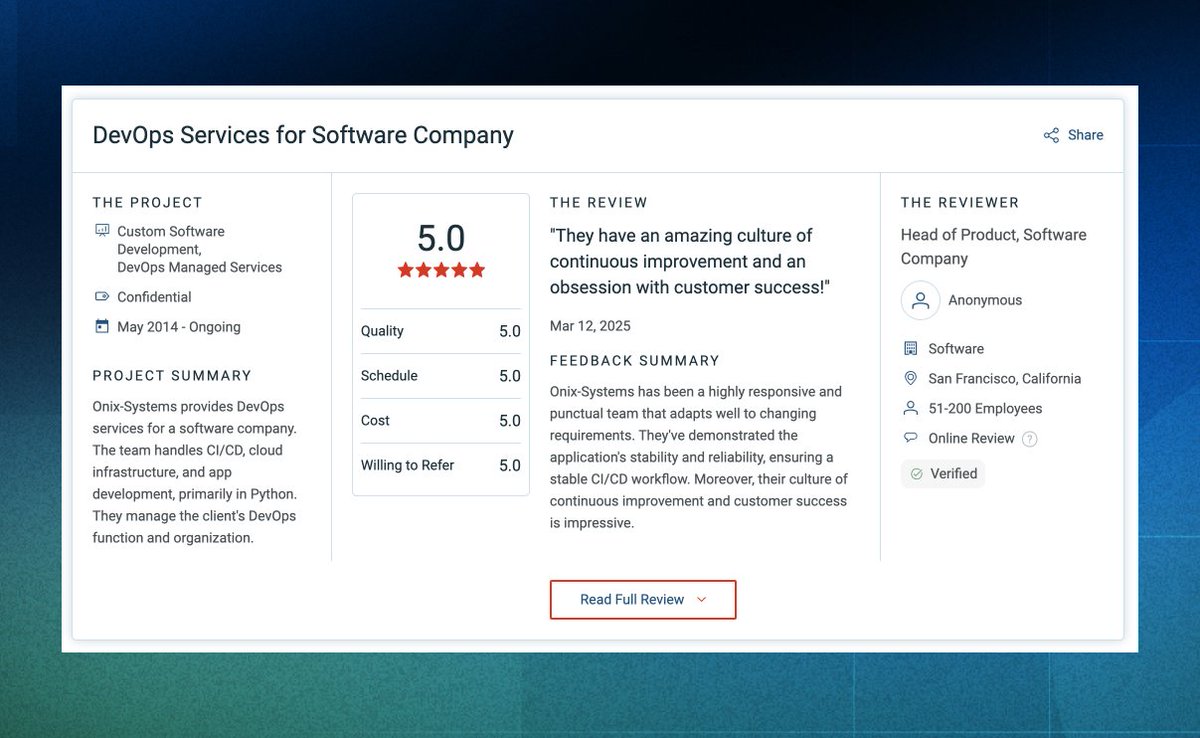
Task: Open the Read Full Review button
Action: (643, 600)
